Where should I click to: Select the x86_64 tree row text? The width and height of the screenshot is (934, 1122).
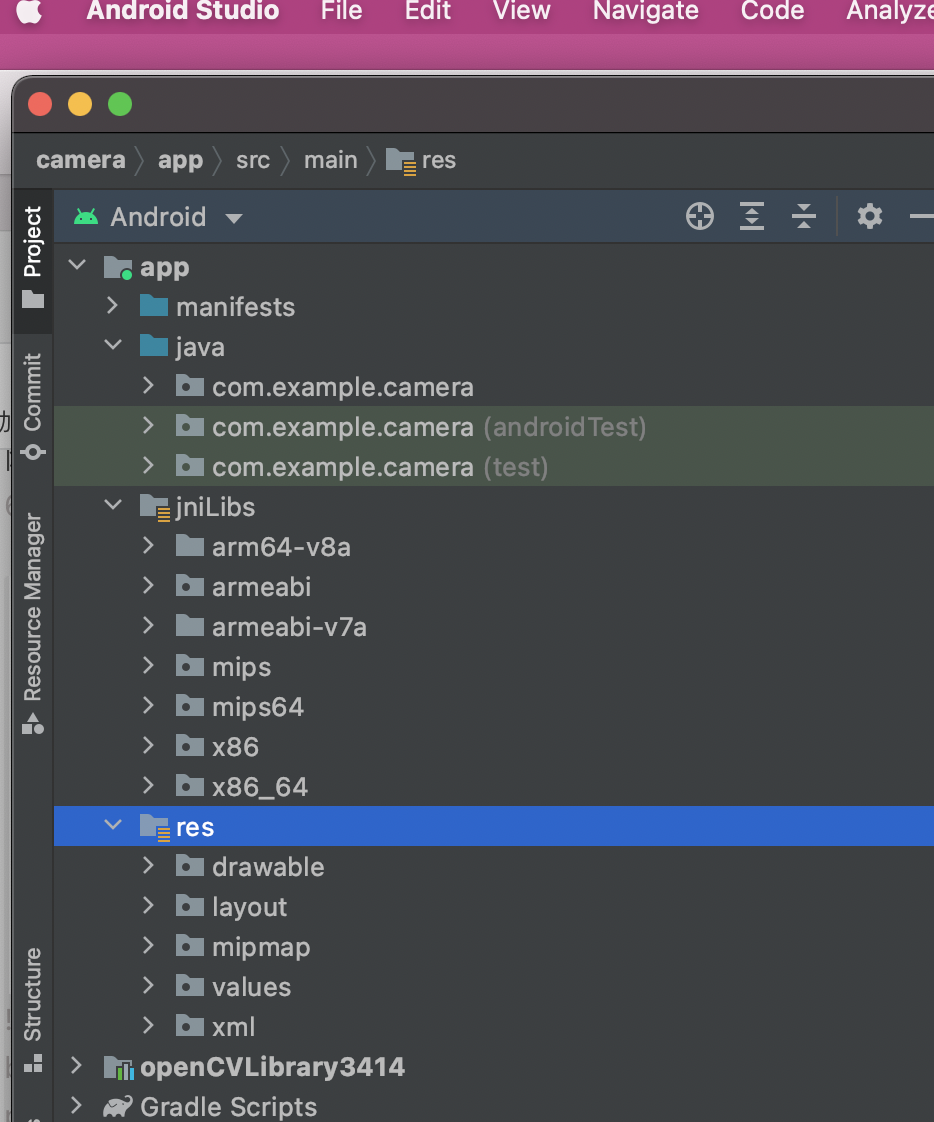[x=260, y=787]
